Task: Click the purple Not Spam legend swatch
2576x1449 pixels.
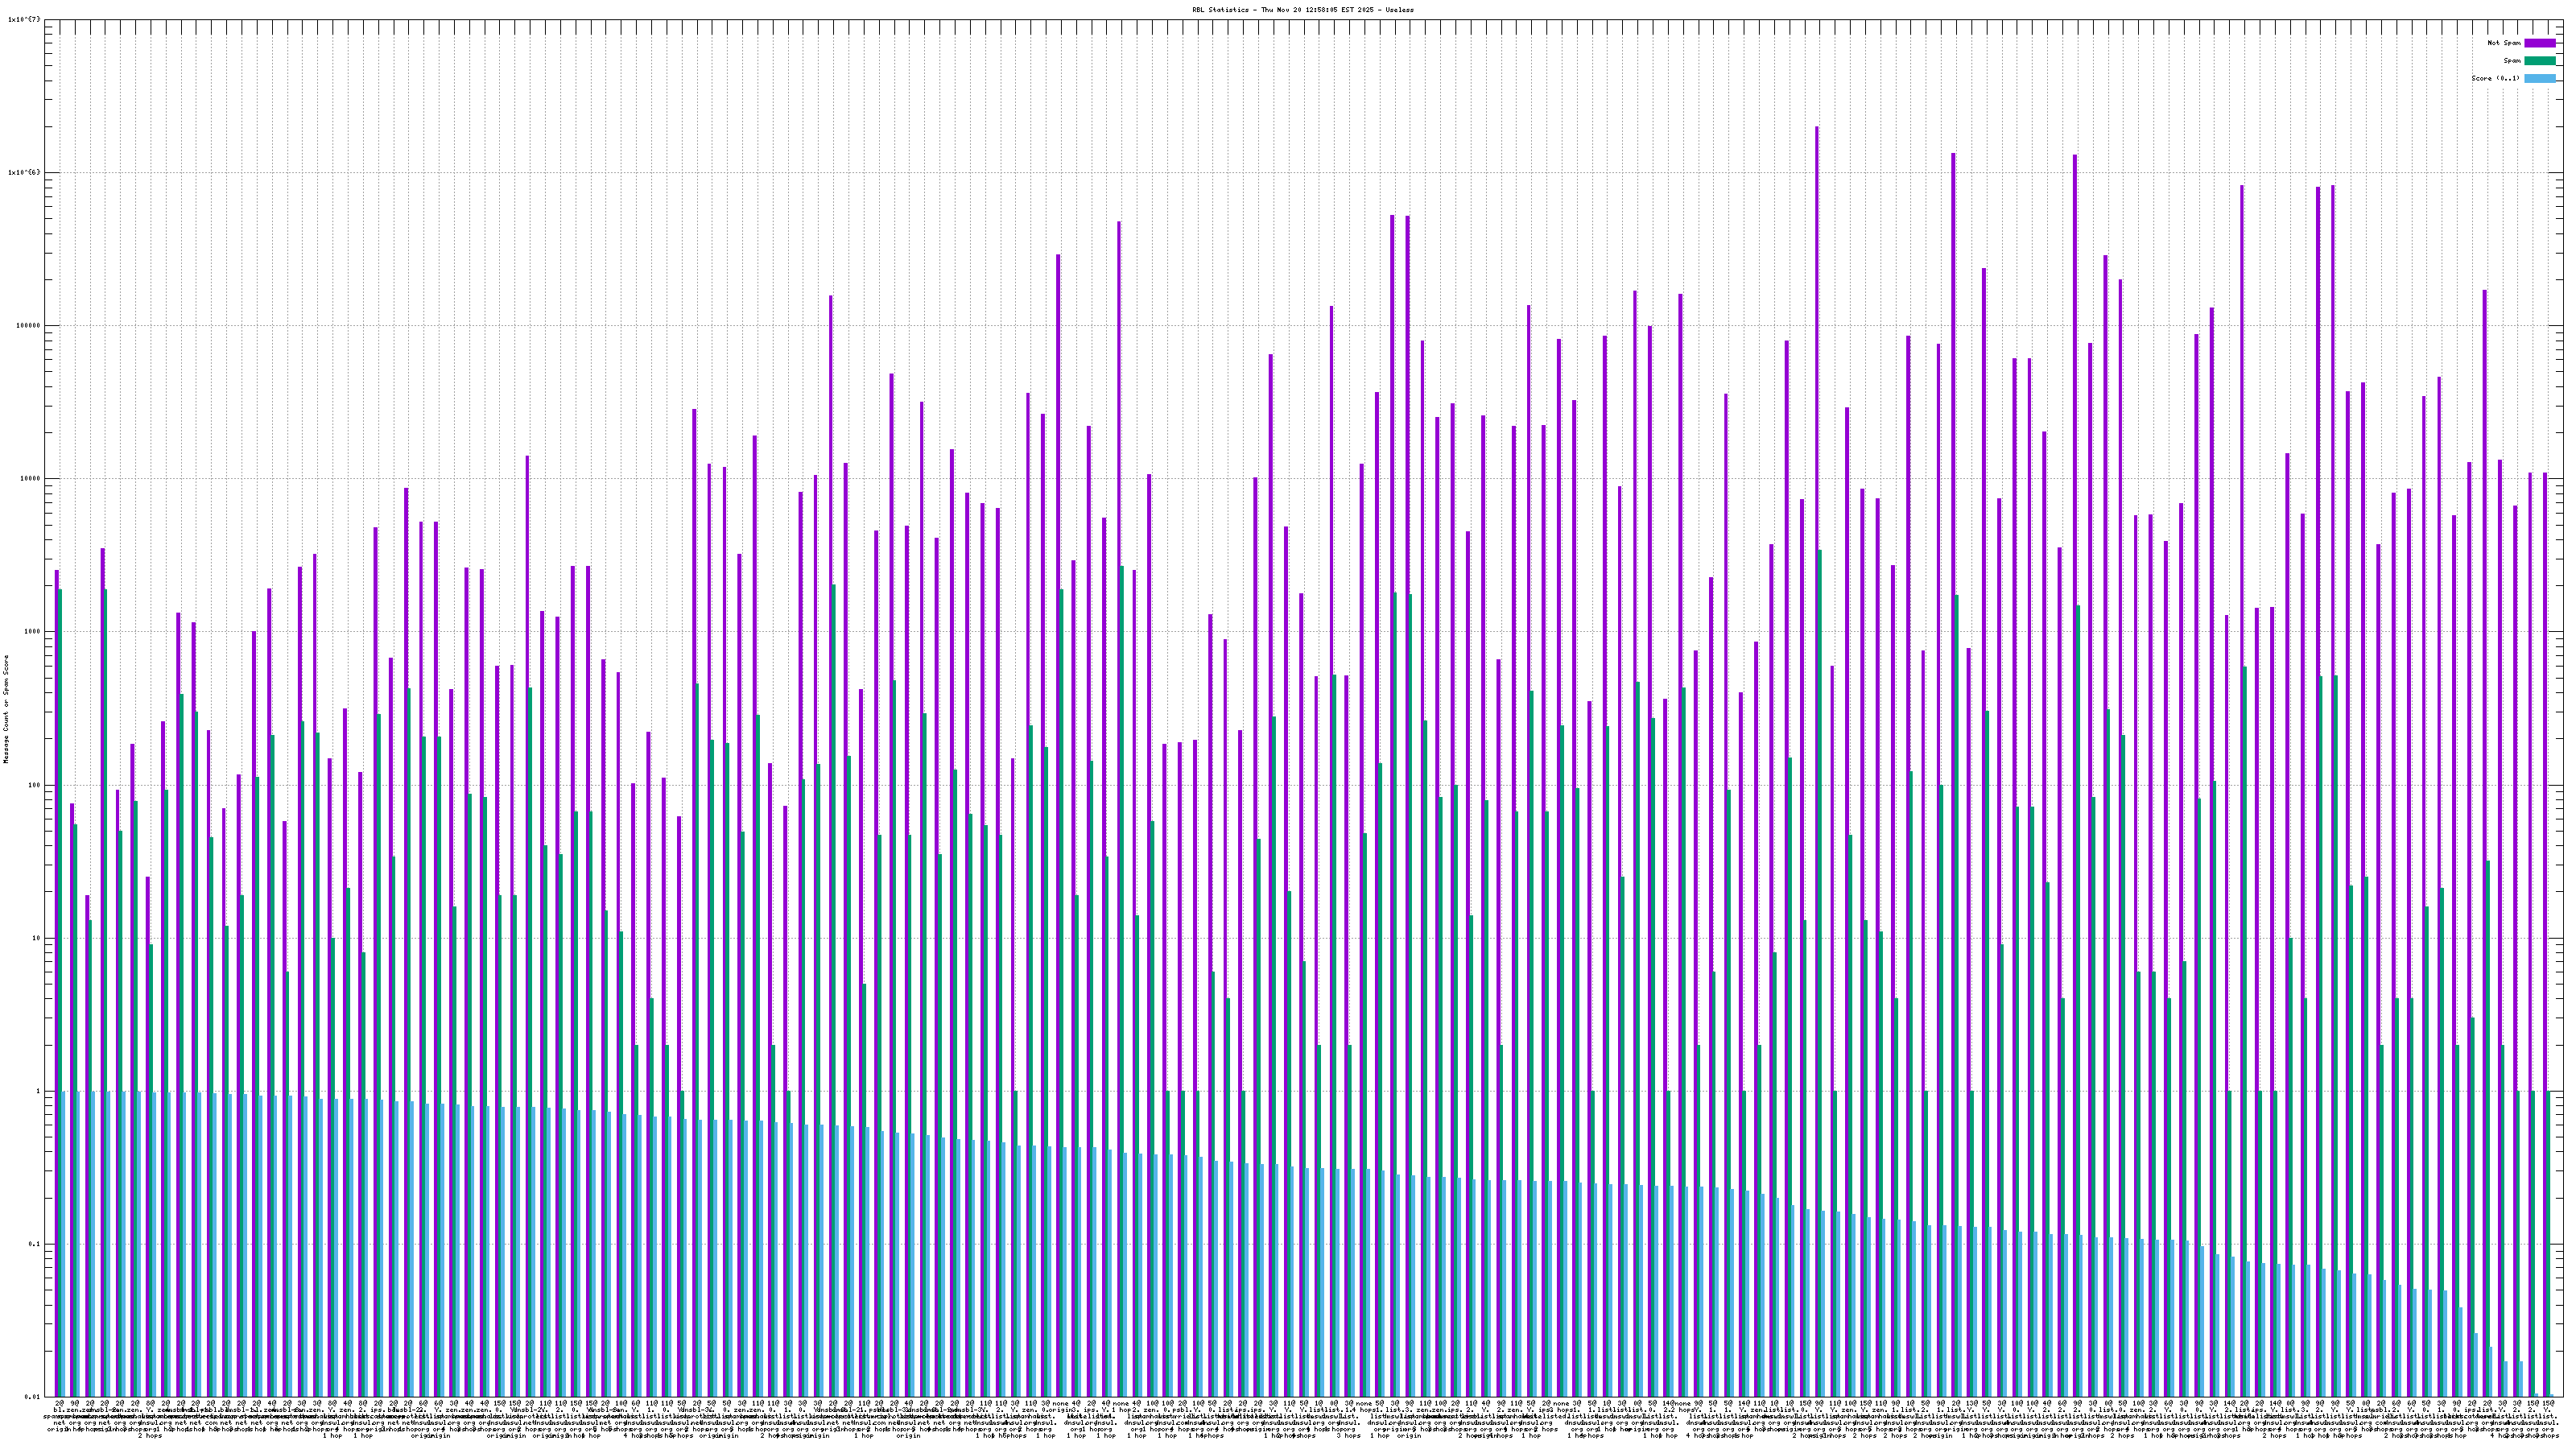Action: [x=2540, y=43]
